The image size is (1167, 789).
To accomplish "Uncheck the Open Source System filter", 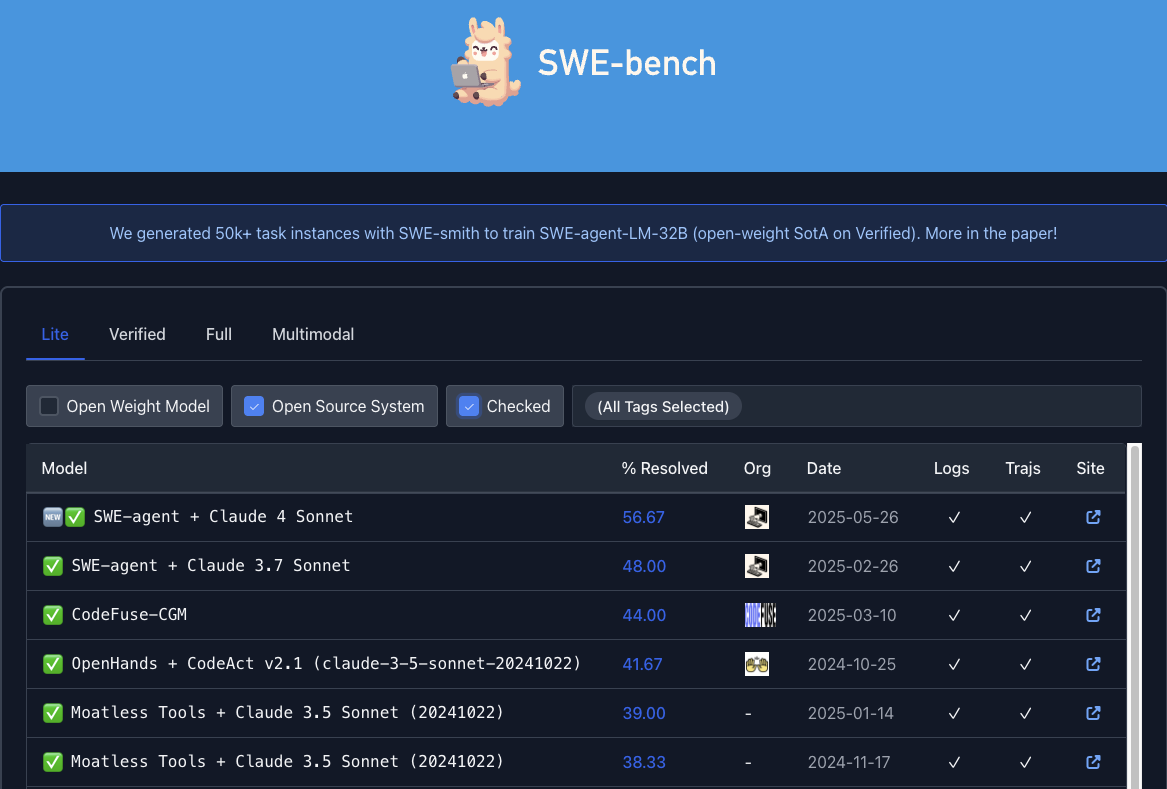I will pyautogui.click(x=254, y=406).
